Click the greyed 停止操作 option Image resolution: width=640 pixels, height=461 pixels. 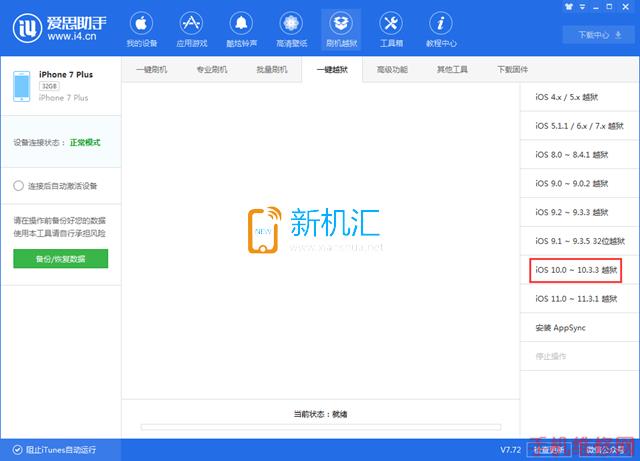click(580, 356)
